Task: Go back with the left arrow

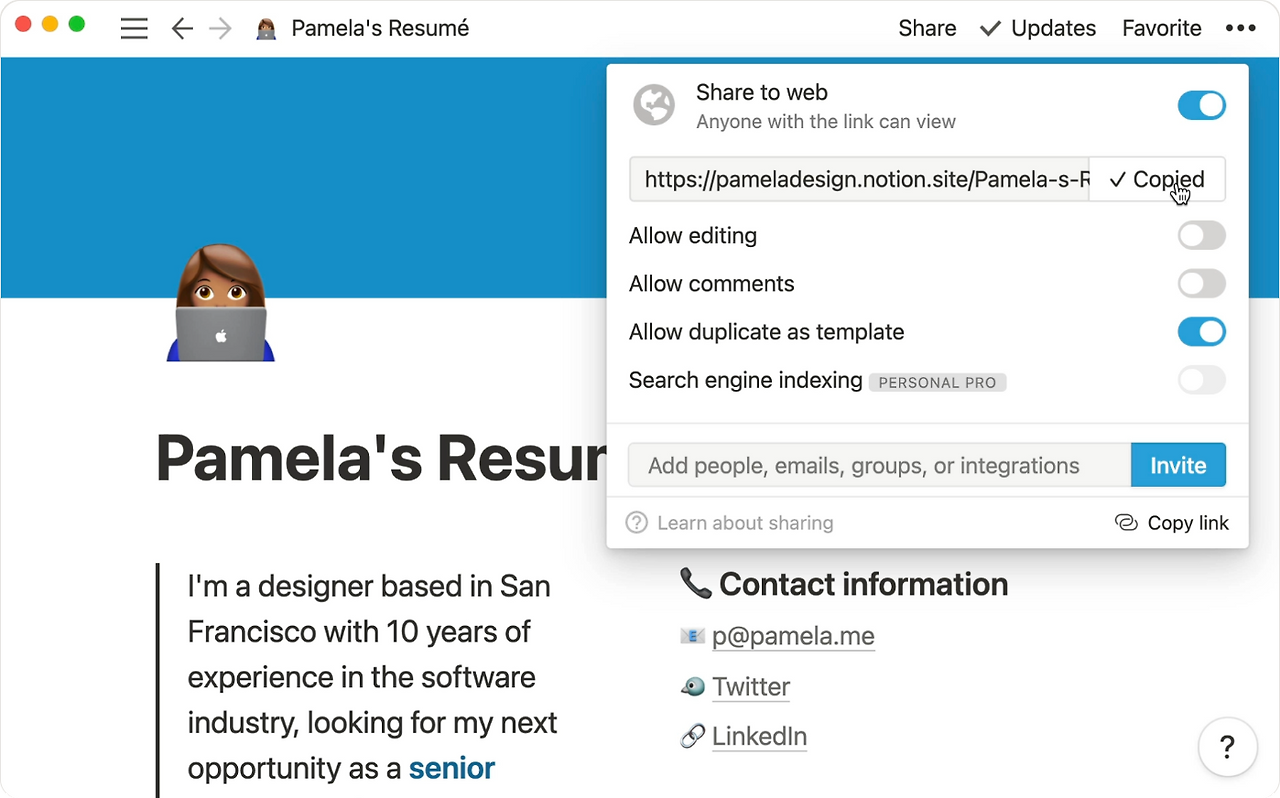Action: [x=182, y=28]
